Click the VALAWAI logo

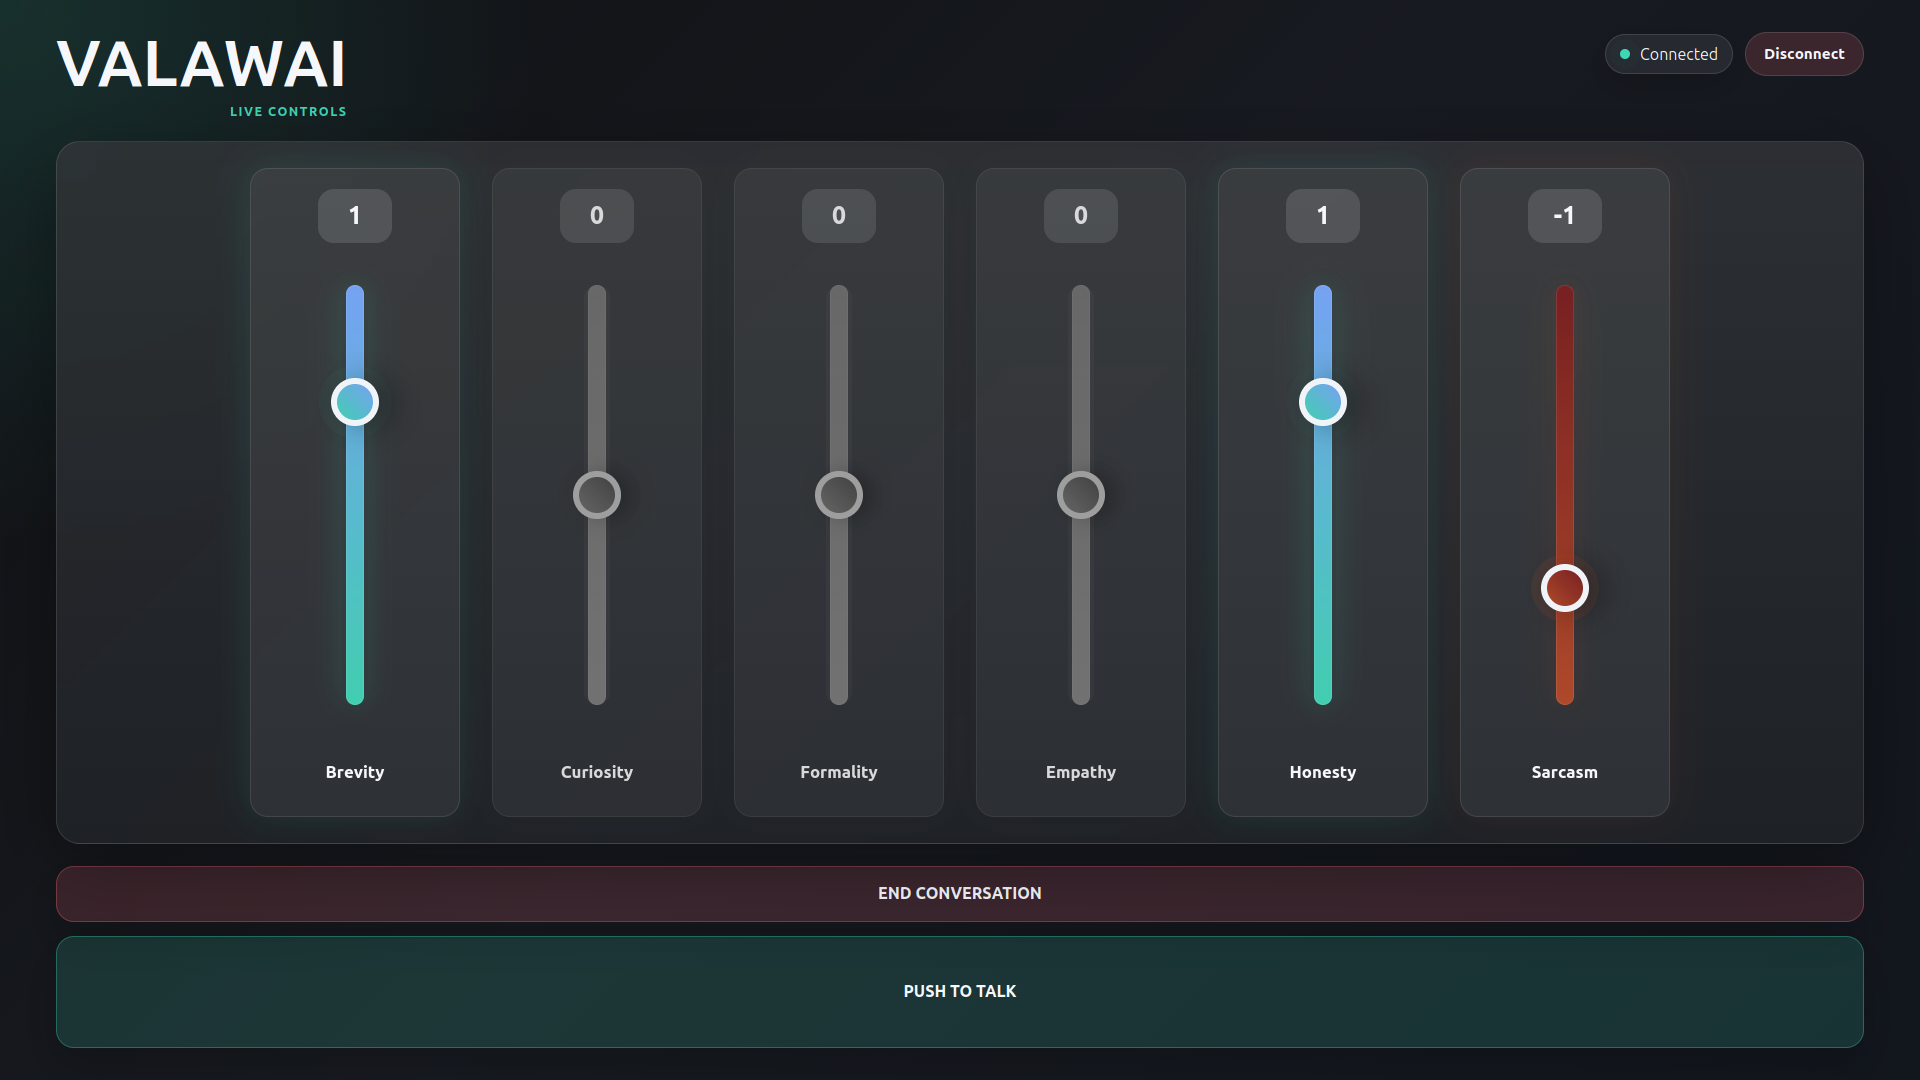click(x=202, y=65)
